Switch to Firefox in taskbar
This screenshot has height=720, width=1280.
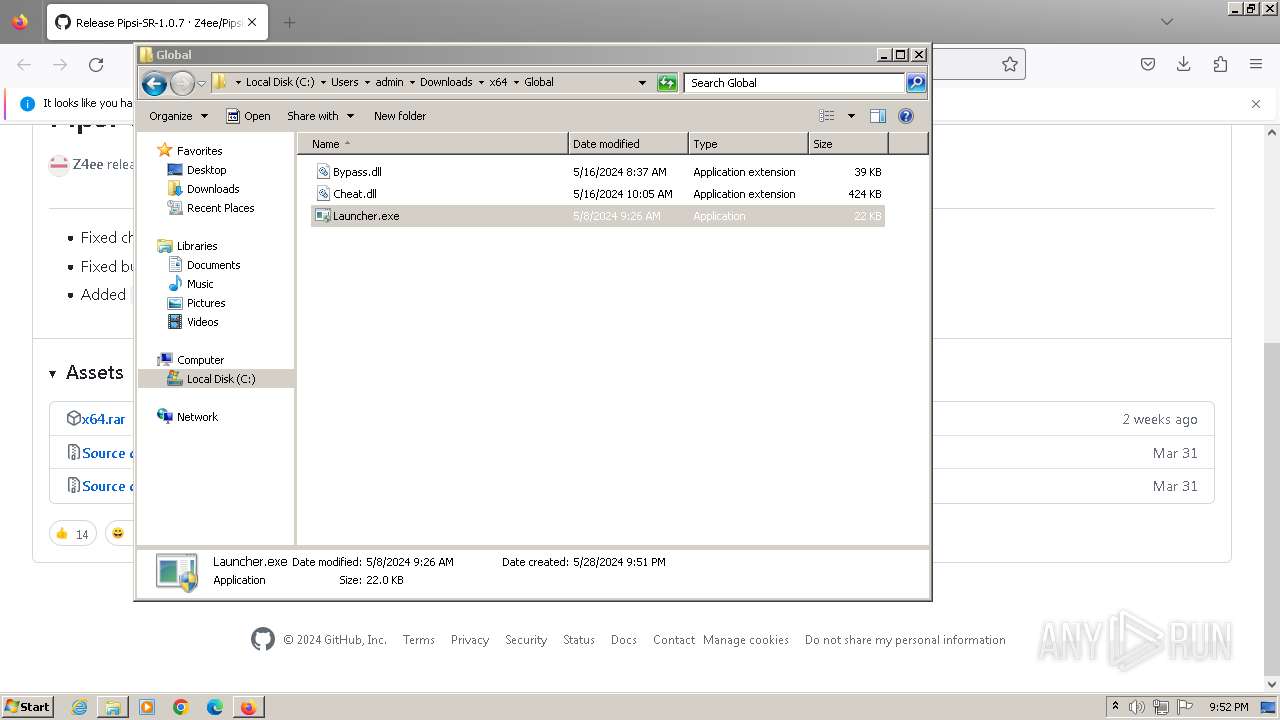coord(248,707)
